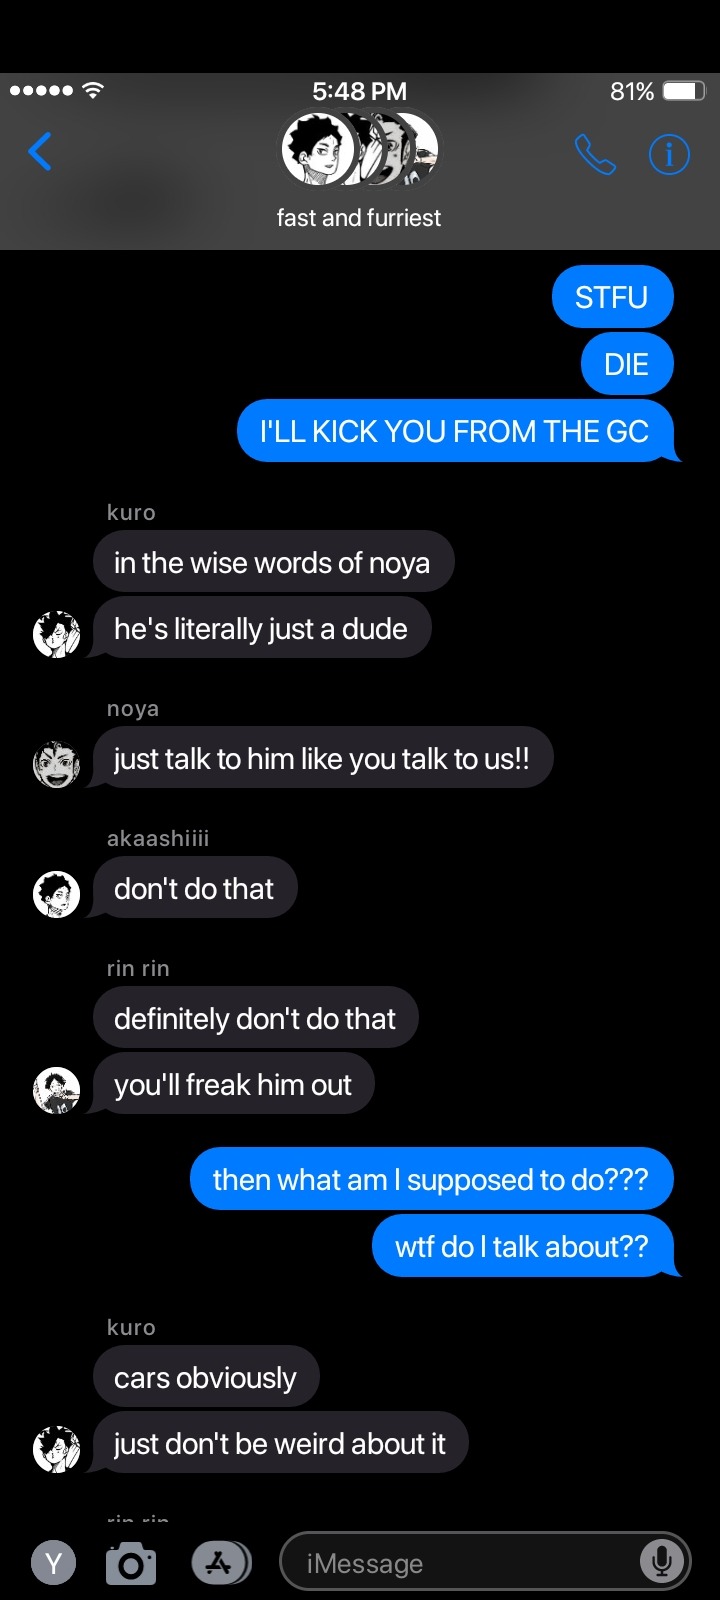Tap kuro's avatar beside 'he's literally just a dude'
Screen dimensions: 720x1600
pyautogui.click(x=56, y=634)
